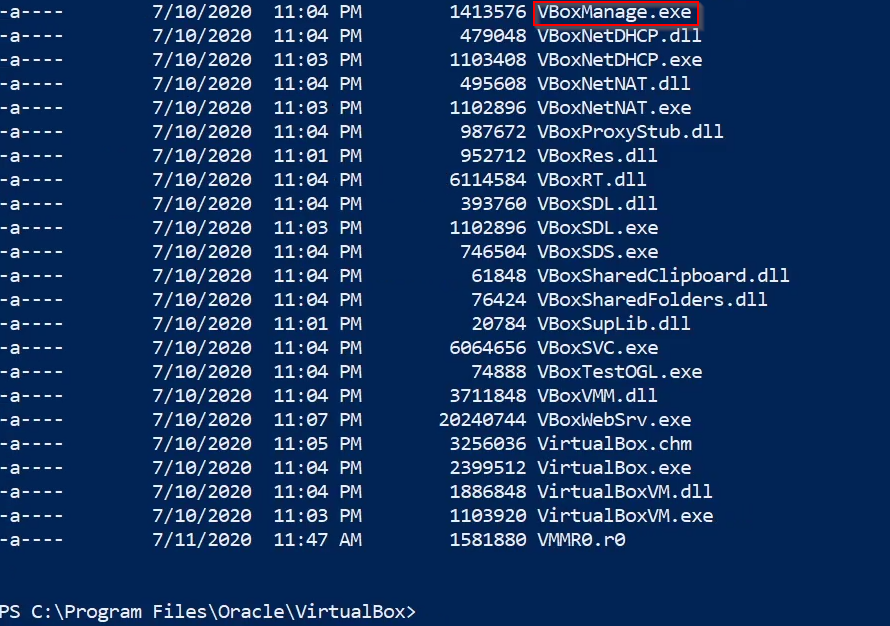Click the VirtualBox.chm help file name
The width and height of the screenshot is (890, 626).
615,444
